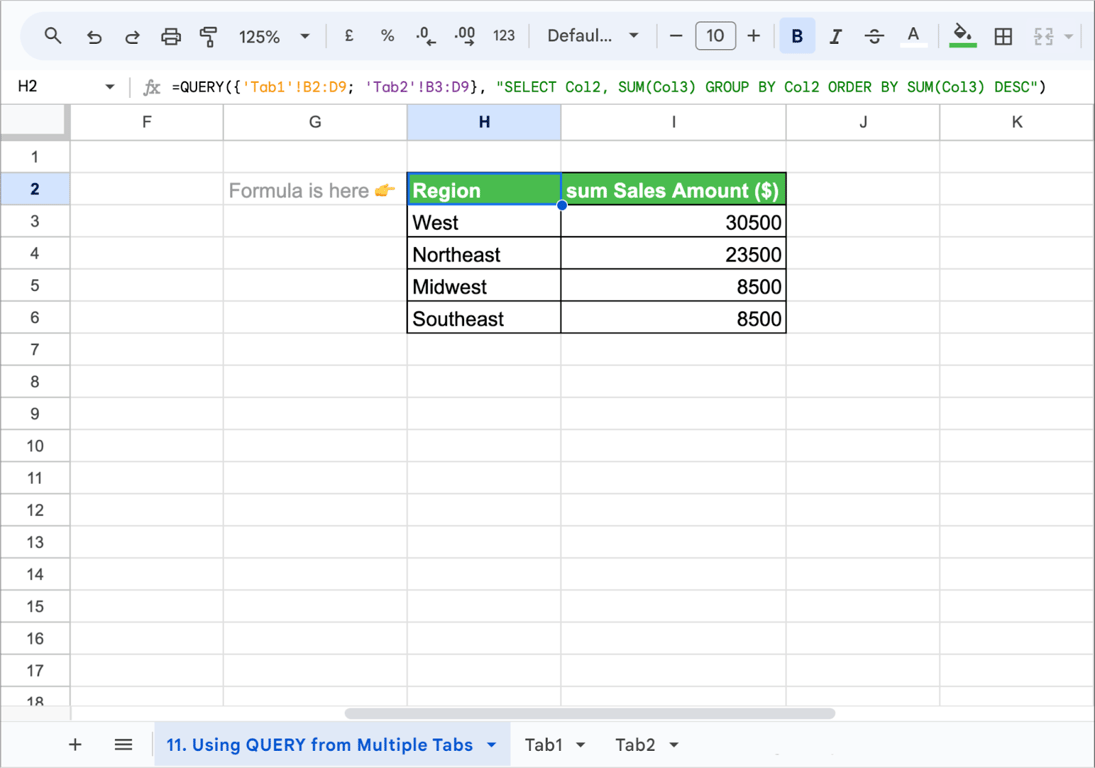Select the 30500 value cell

674,221
